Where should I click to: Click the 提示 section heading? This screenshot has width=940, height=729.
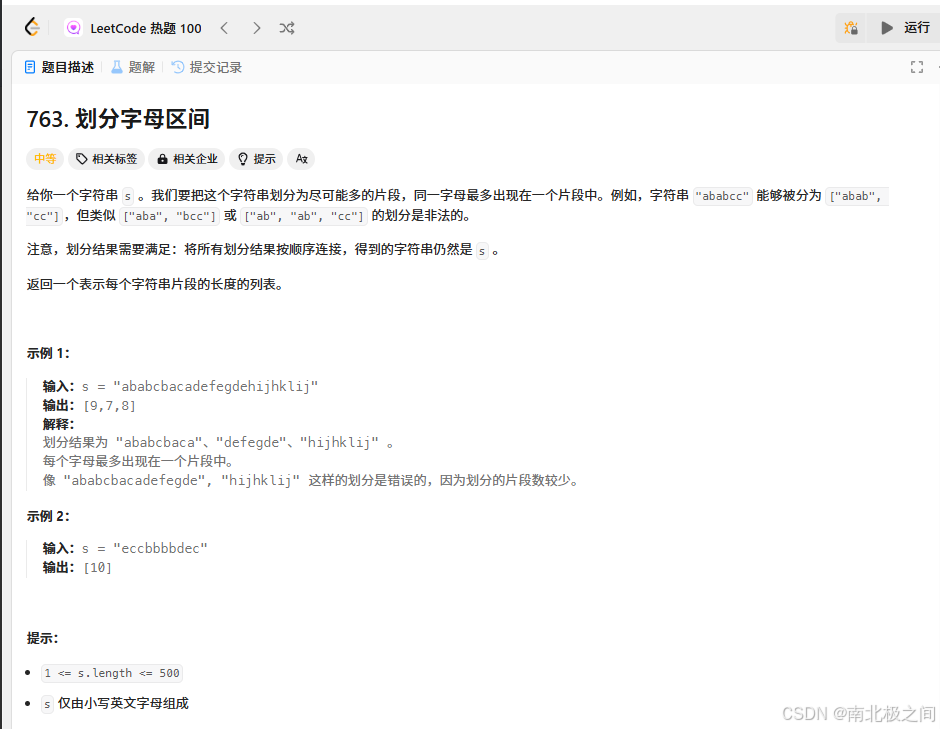42,638
